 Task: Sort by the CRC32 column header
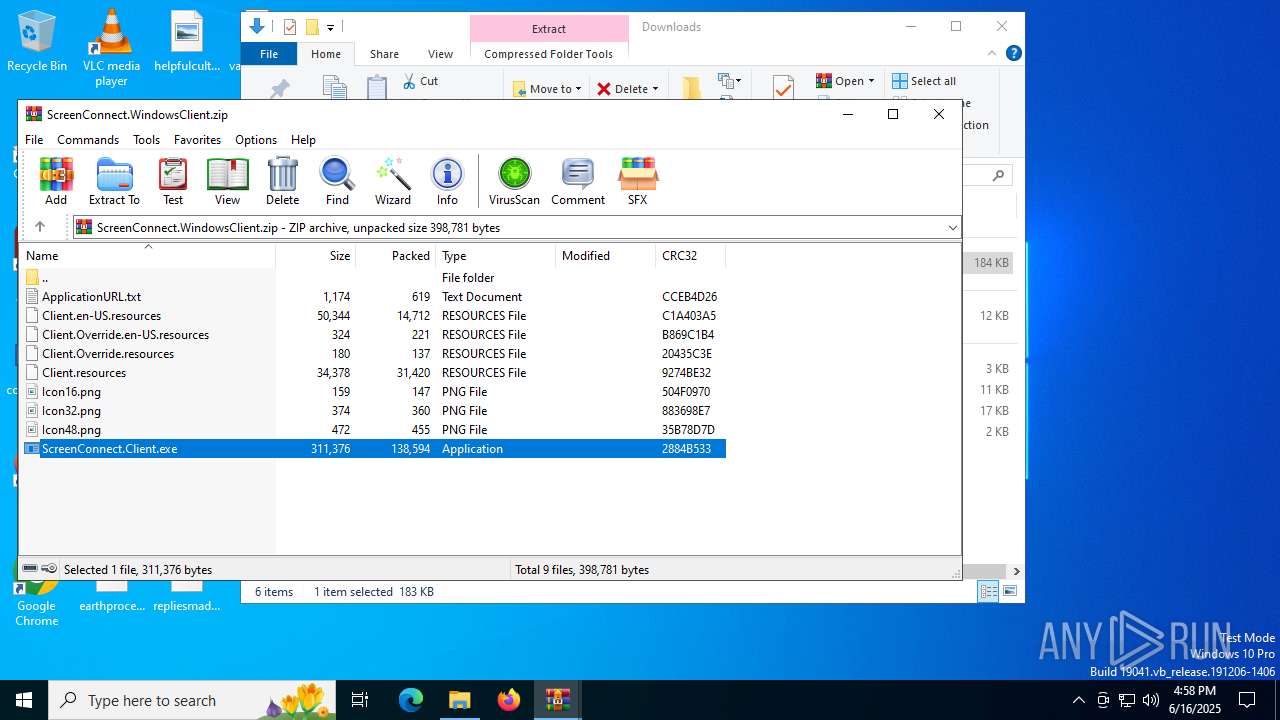click(691, 256)
